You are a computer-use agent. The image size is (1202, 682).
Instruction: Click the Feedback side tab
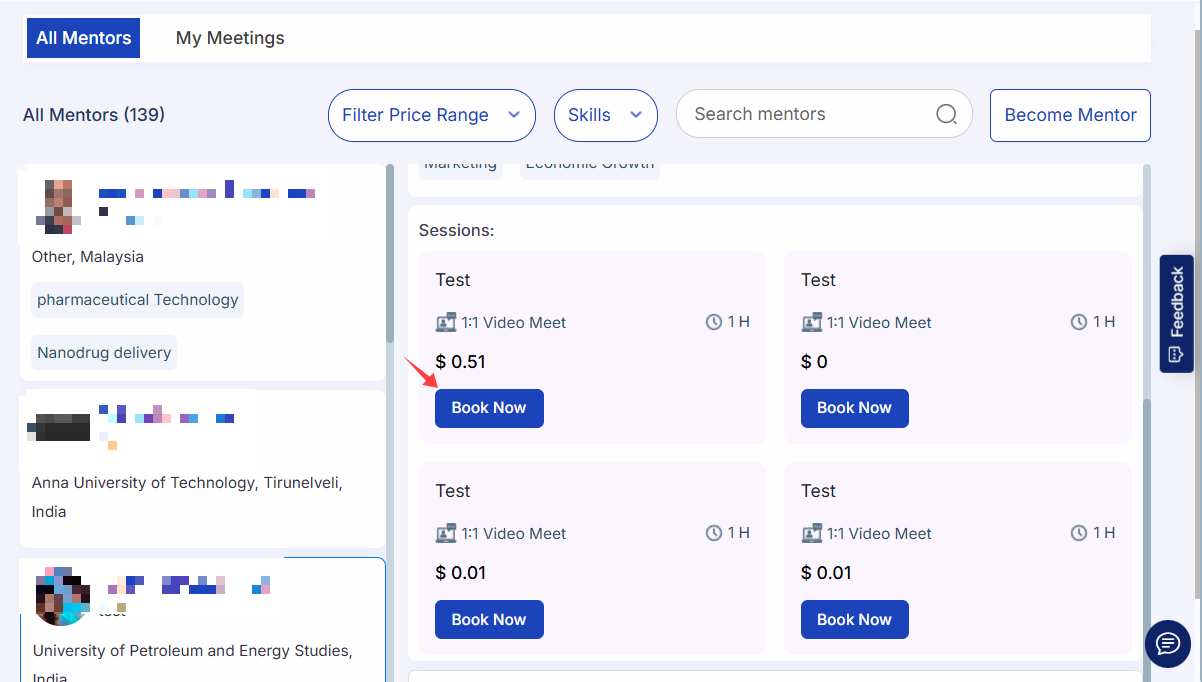[1176, 313]
